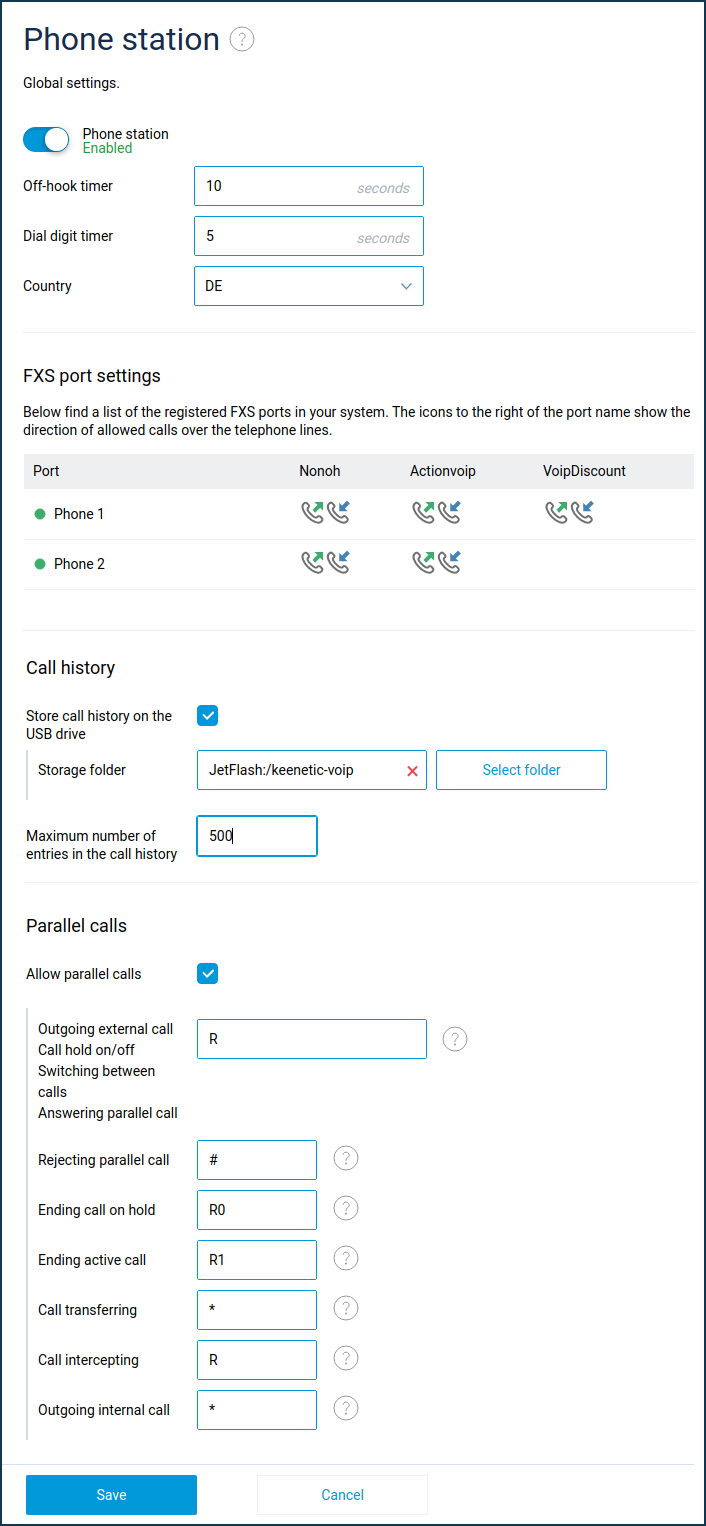Disable the Phone station toggle
Screen dimensions: 706x1526
click(46, 140)
